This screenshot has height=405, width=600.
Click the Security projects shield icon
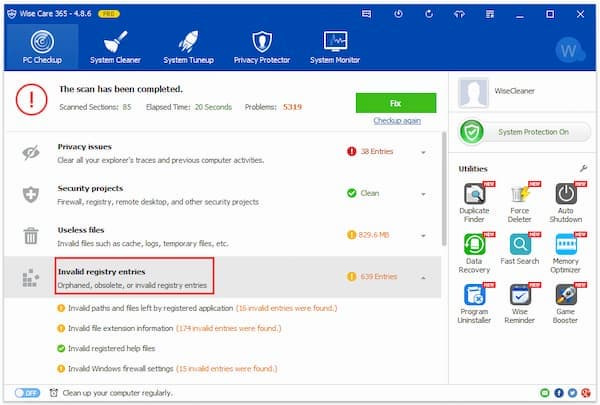31,194
